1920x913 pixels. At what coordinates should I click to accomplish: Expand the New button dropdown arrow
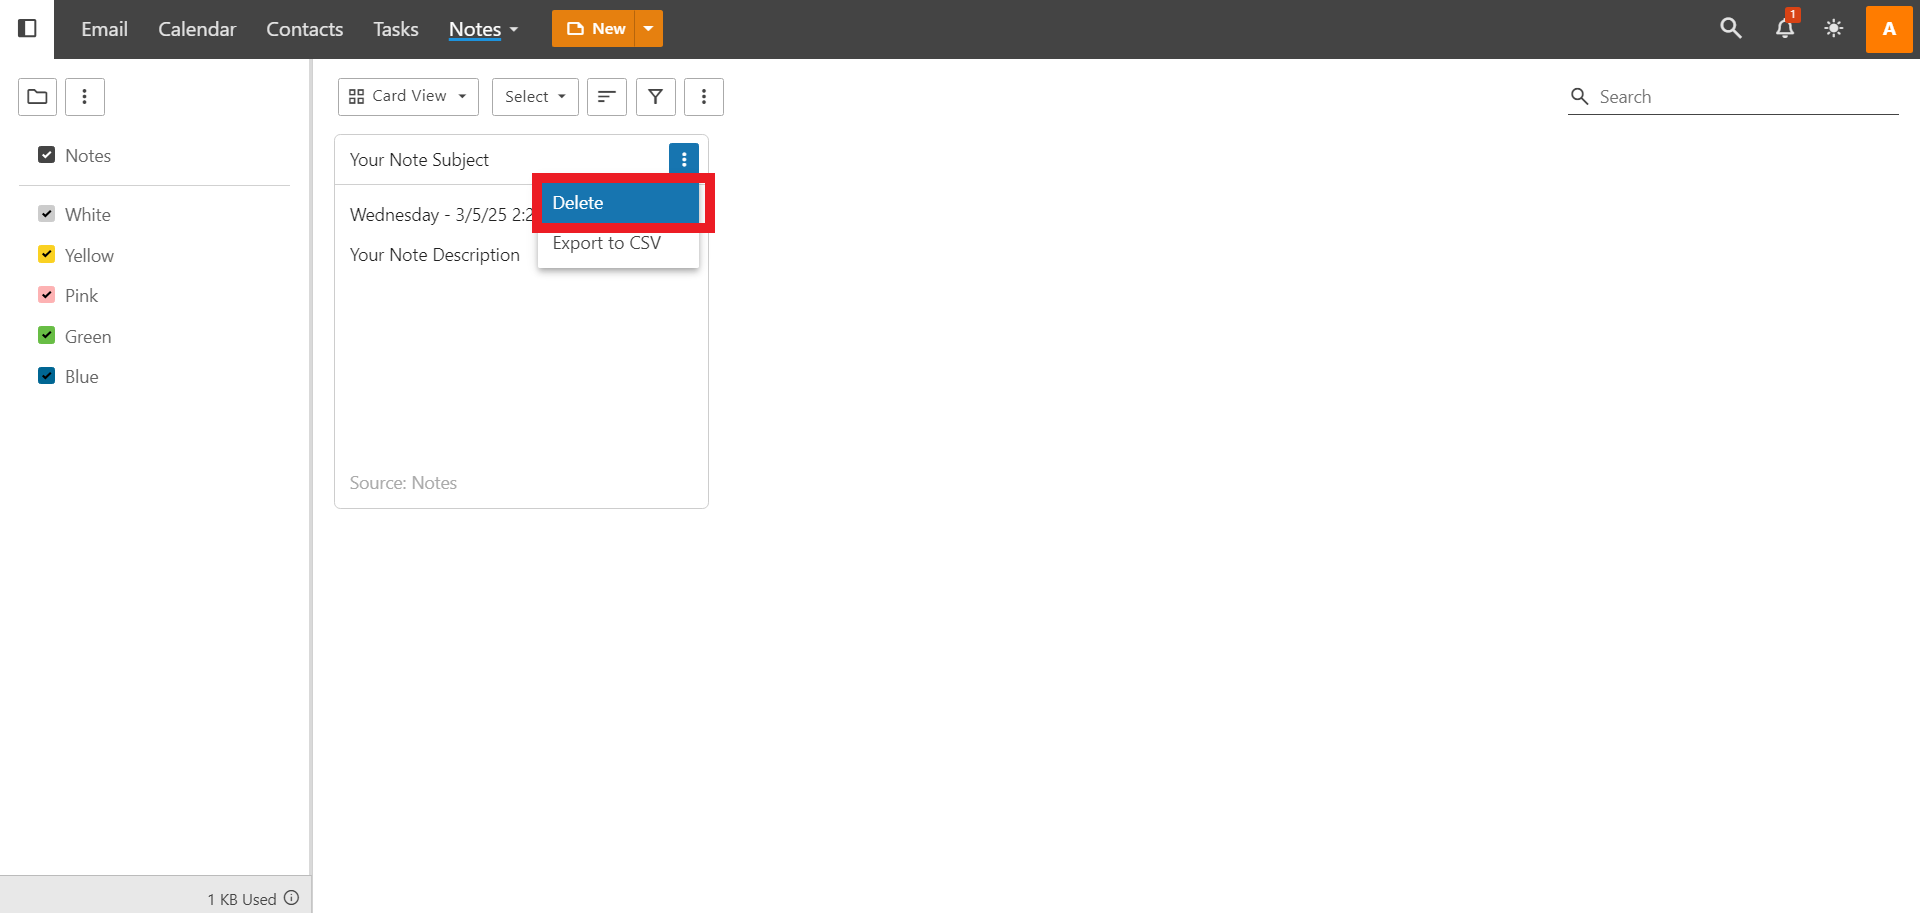click(649, 29)
